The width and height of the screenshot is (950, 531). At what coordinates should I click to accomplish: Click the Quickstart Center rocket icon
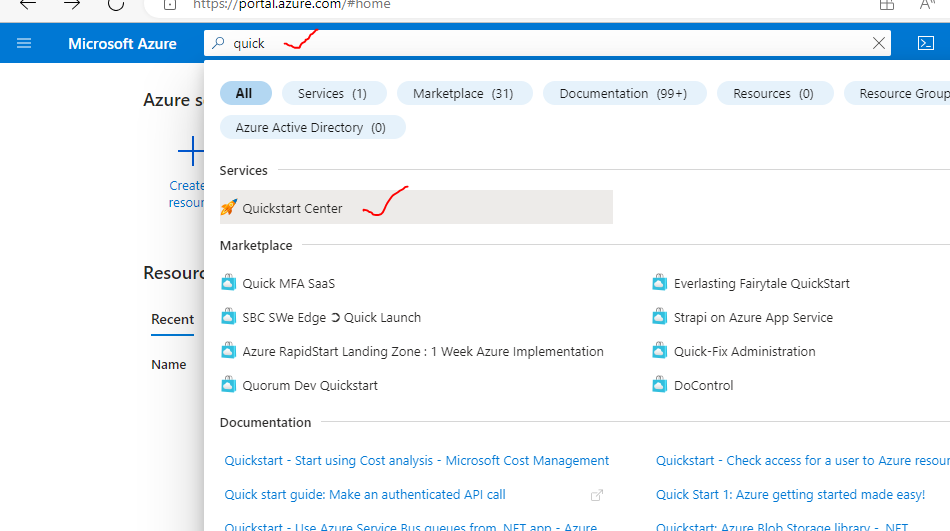228,208
